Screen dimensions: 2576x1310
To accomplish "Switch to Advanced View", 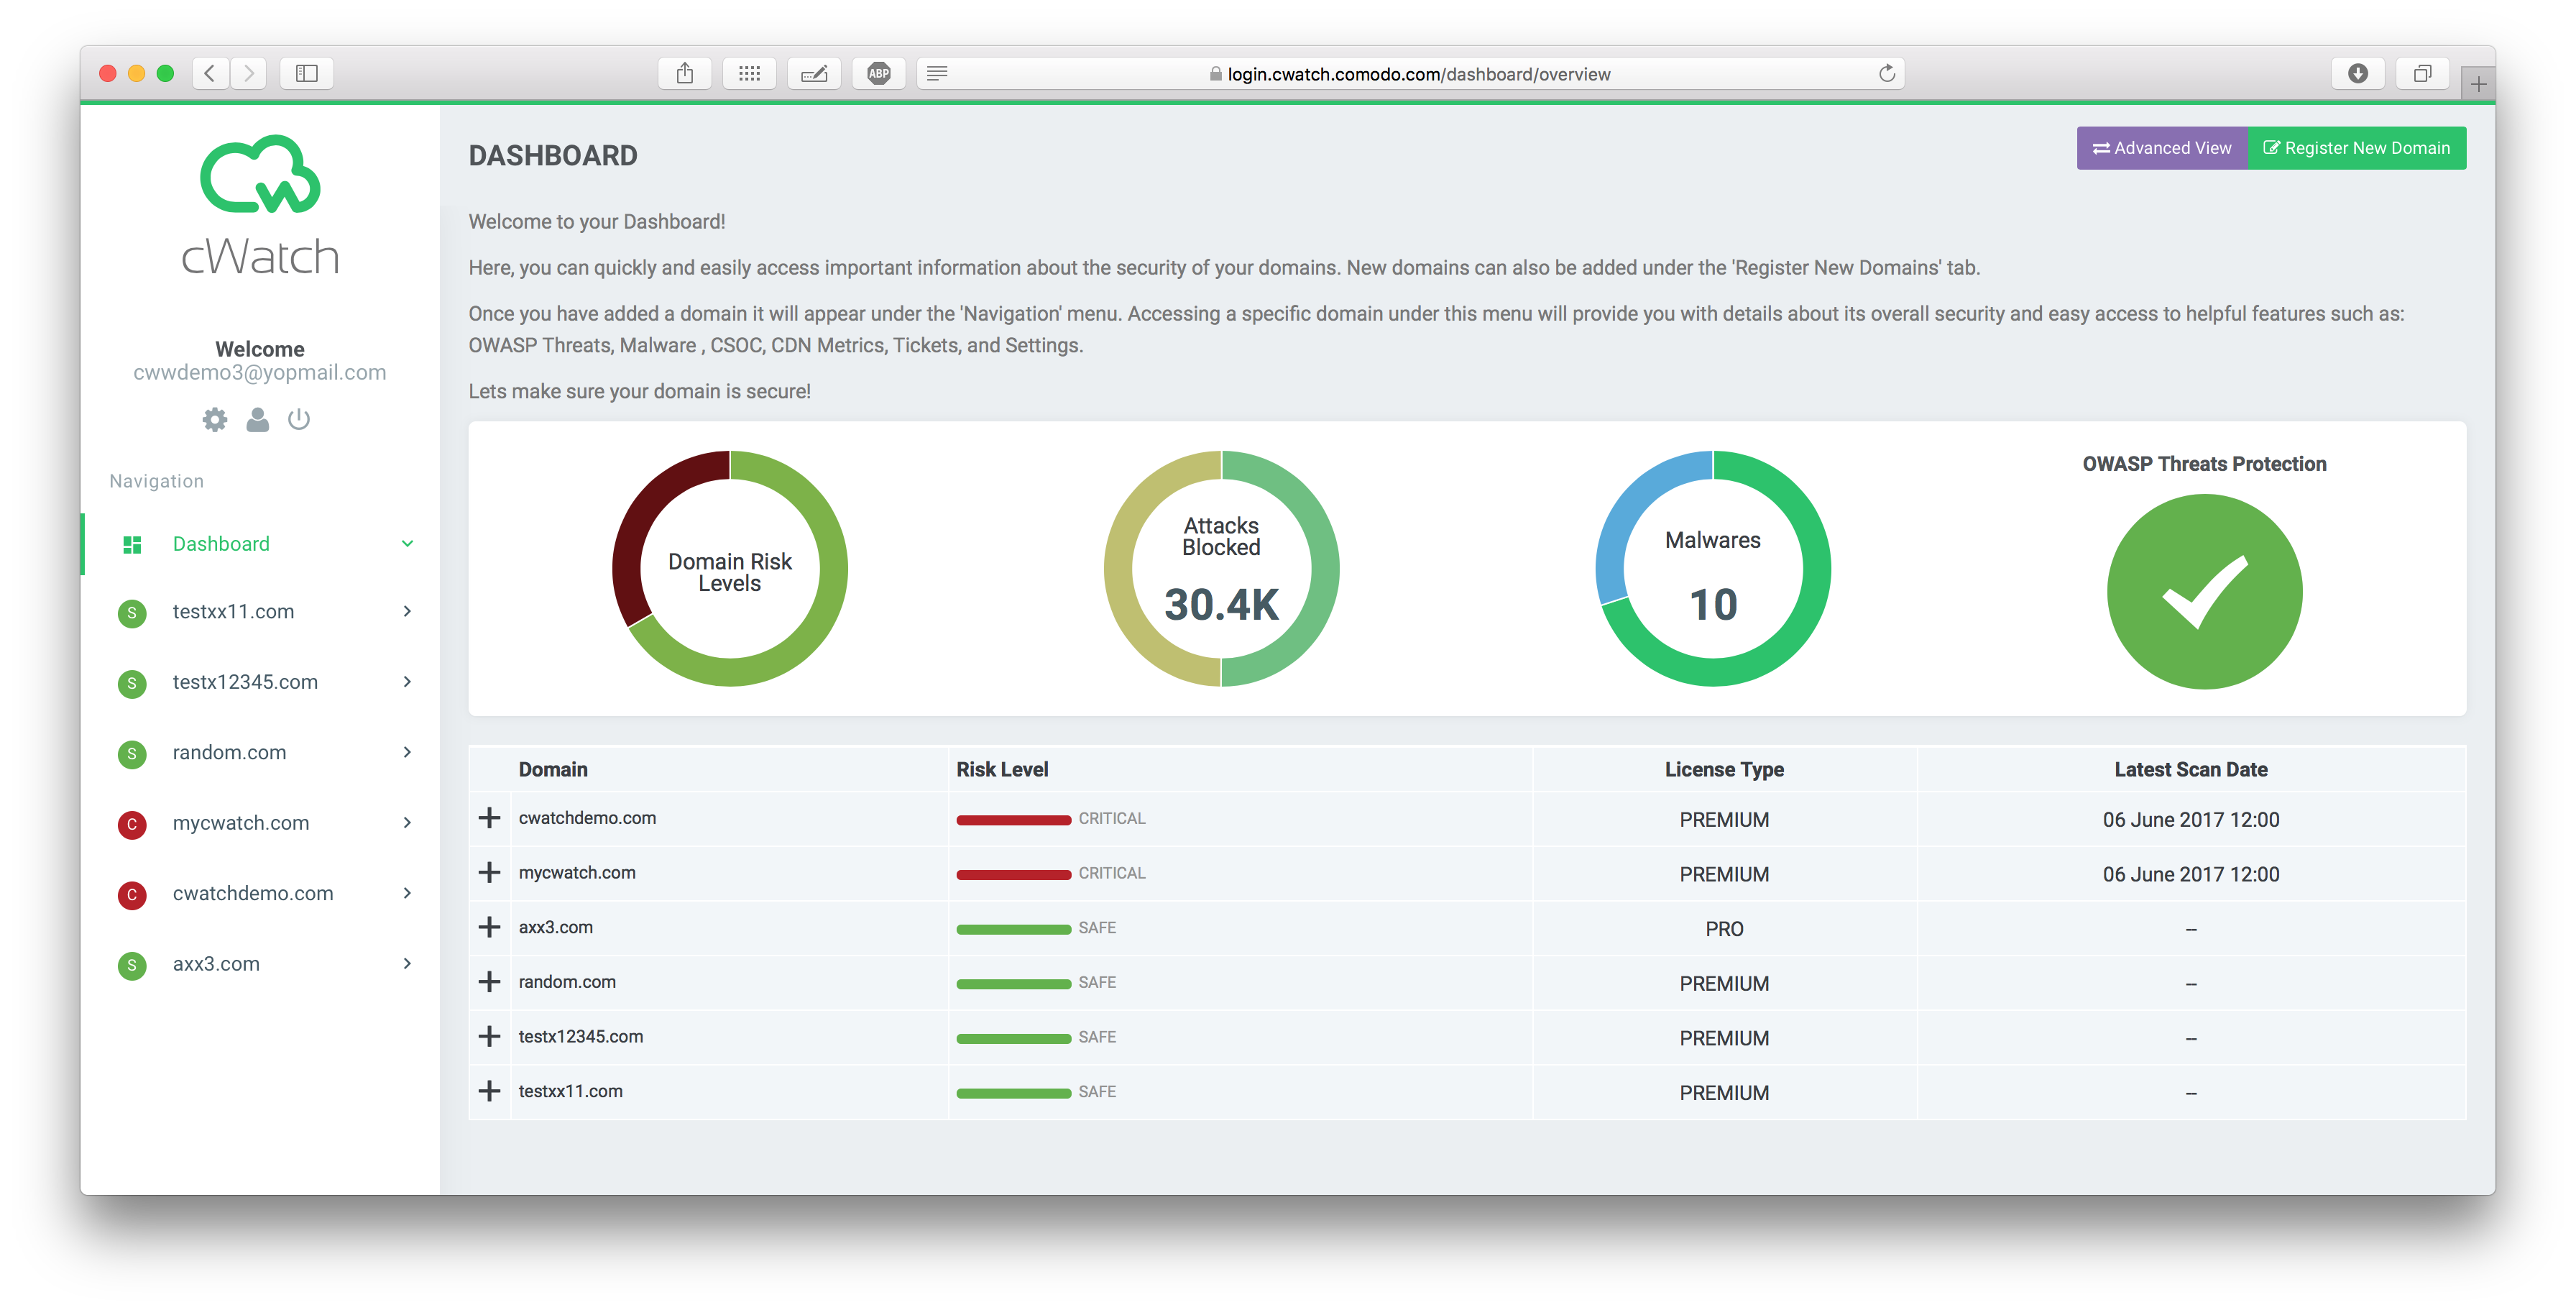I will point(2161,148).
